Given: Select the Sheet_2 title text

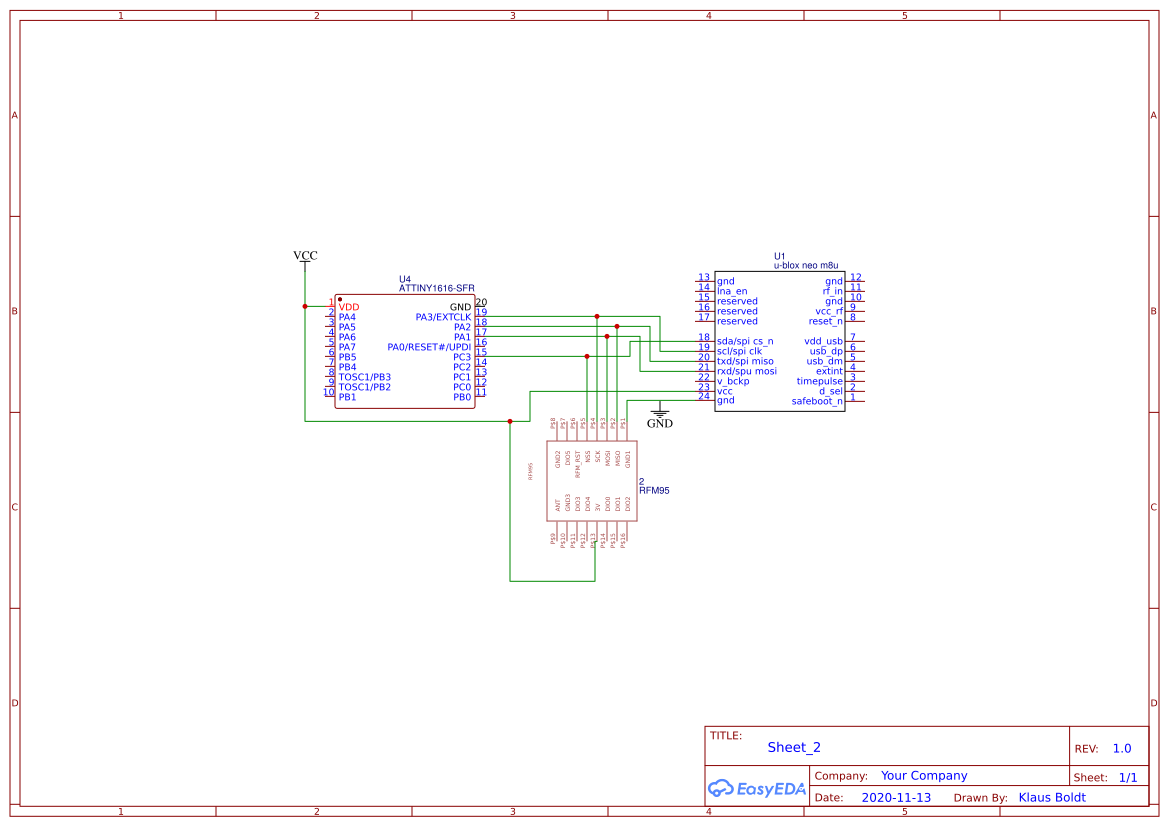Looking at the screenshot, I should click(x=792, y=747).
